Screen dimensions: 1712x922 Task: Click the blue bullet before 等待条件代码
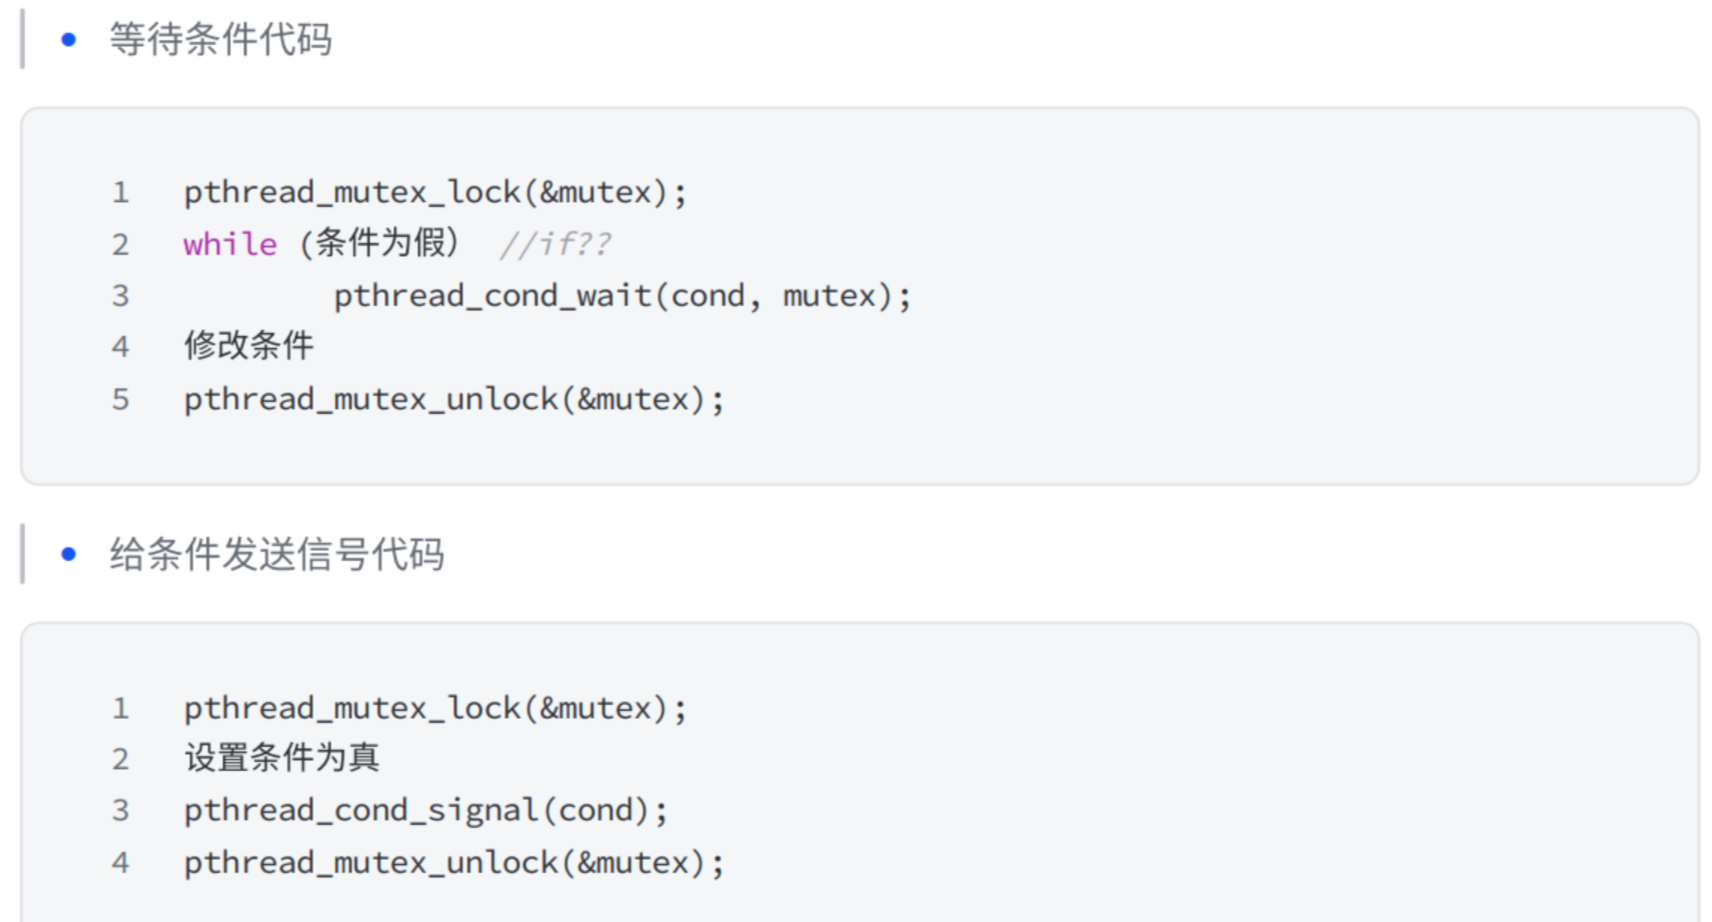pyautogui.click(x=68, y=40)
